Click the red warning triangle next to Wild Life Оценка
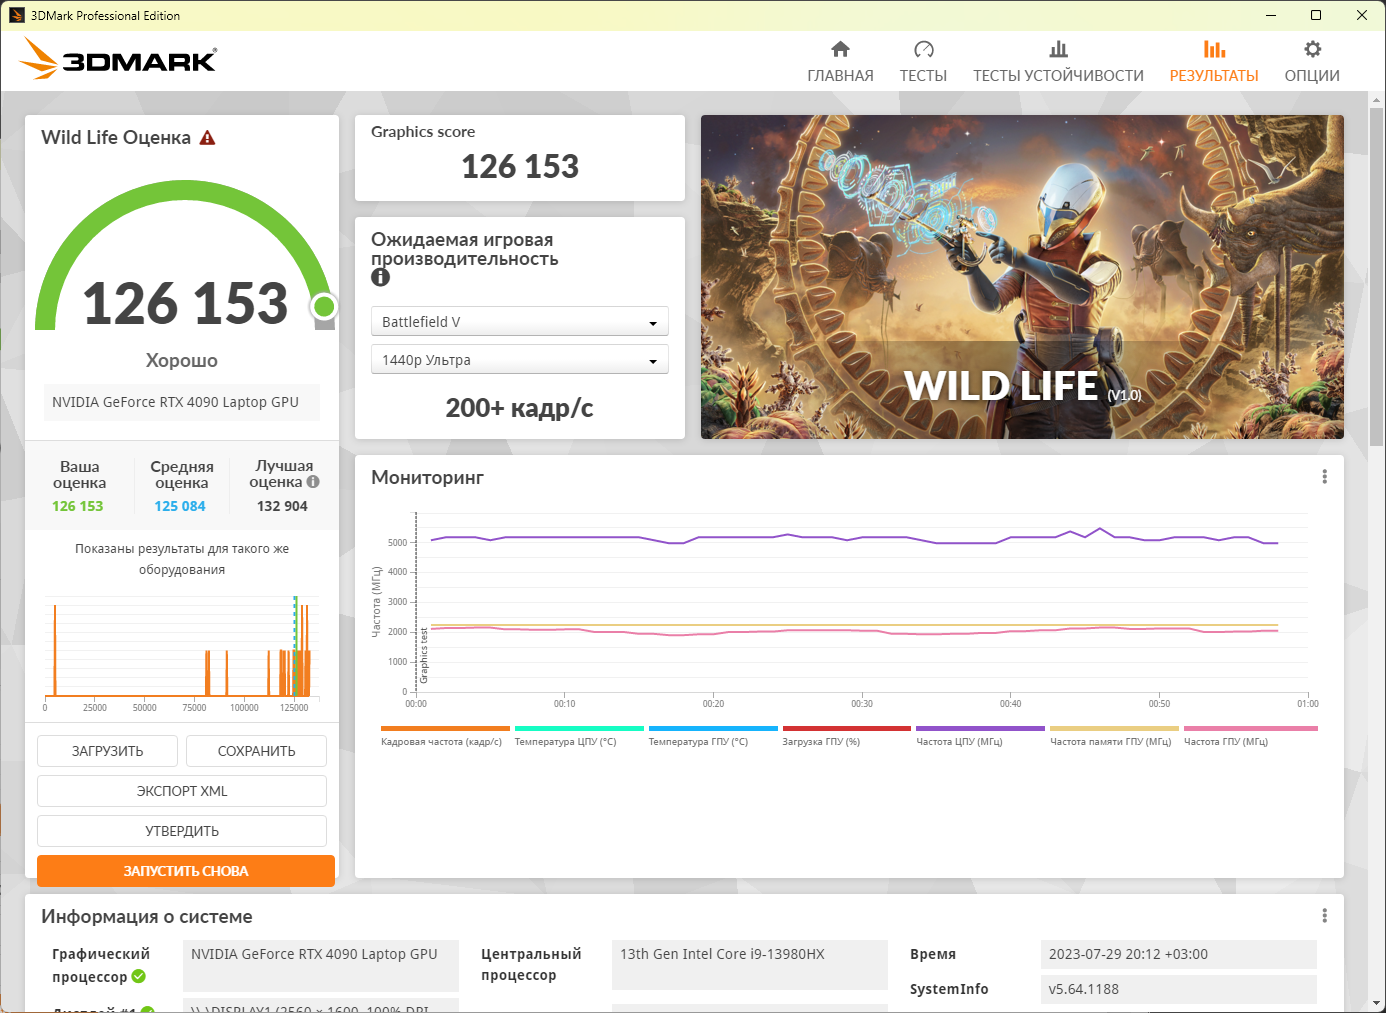Image resolution: width=1386 pixels, height=1013 pixels. point(207,138)
